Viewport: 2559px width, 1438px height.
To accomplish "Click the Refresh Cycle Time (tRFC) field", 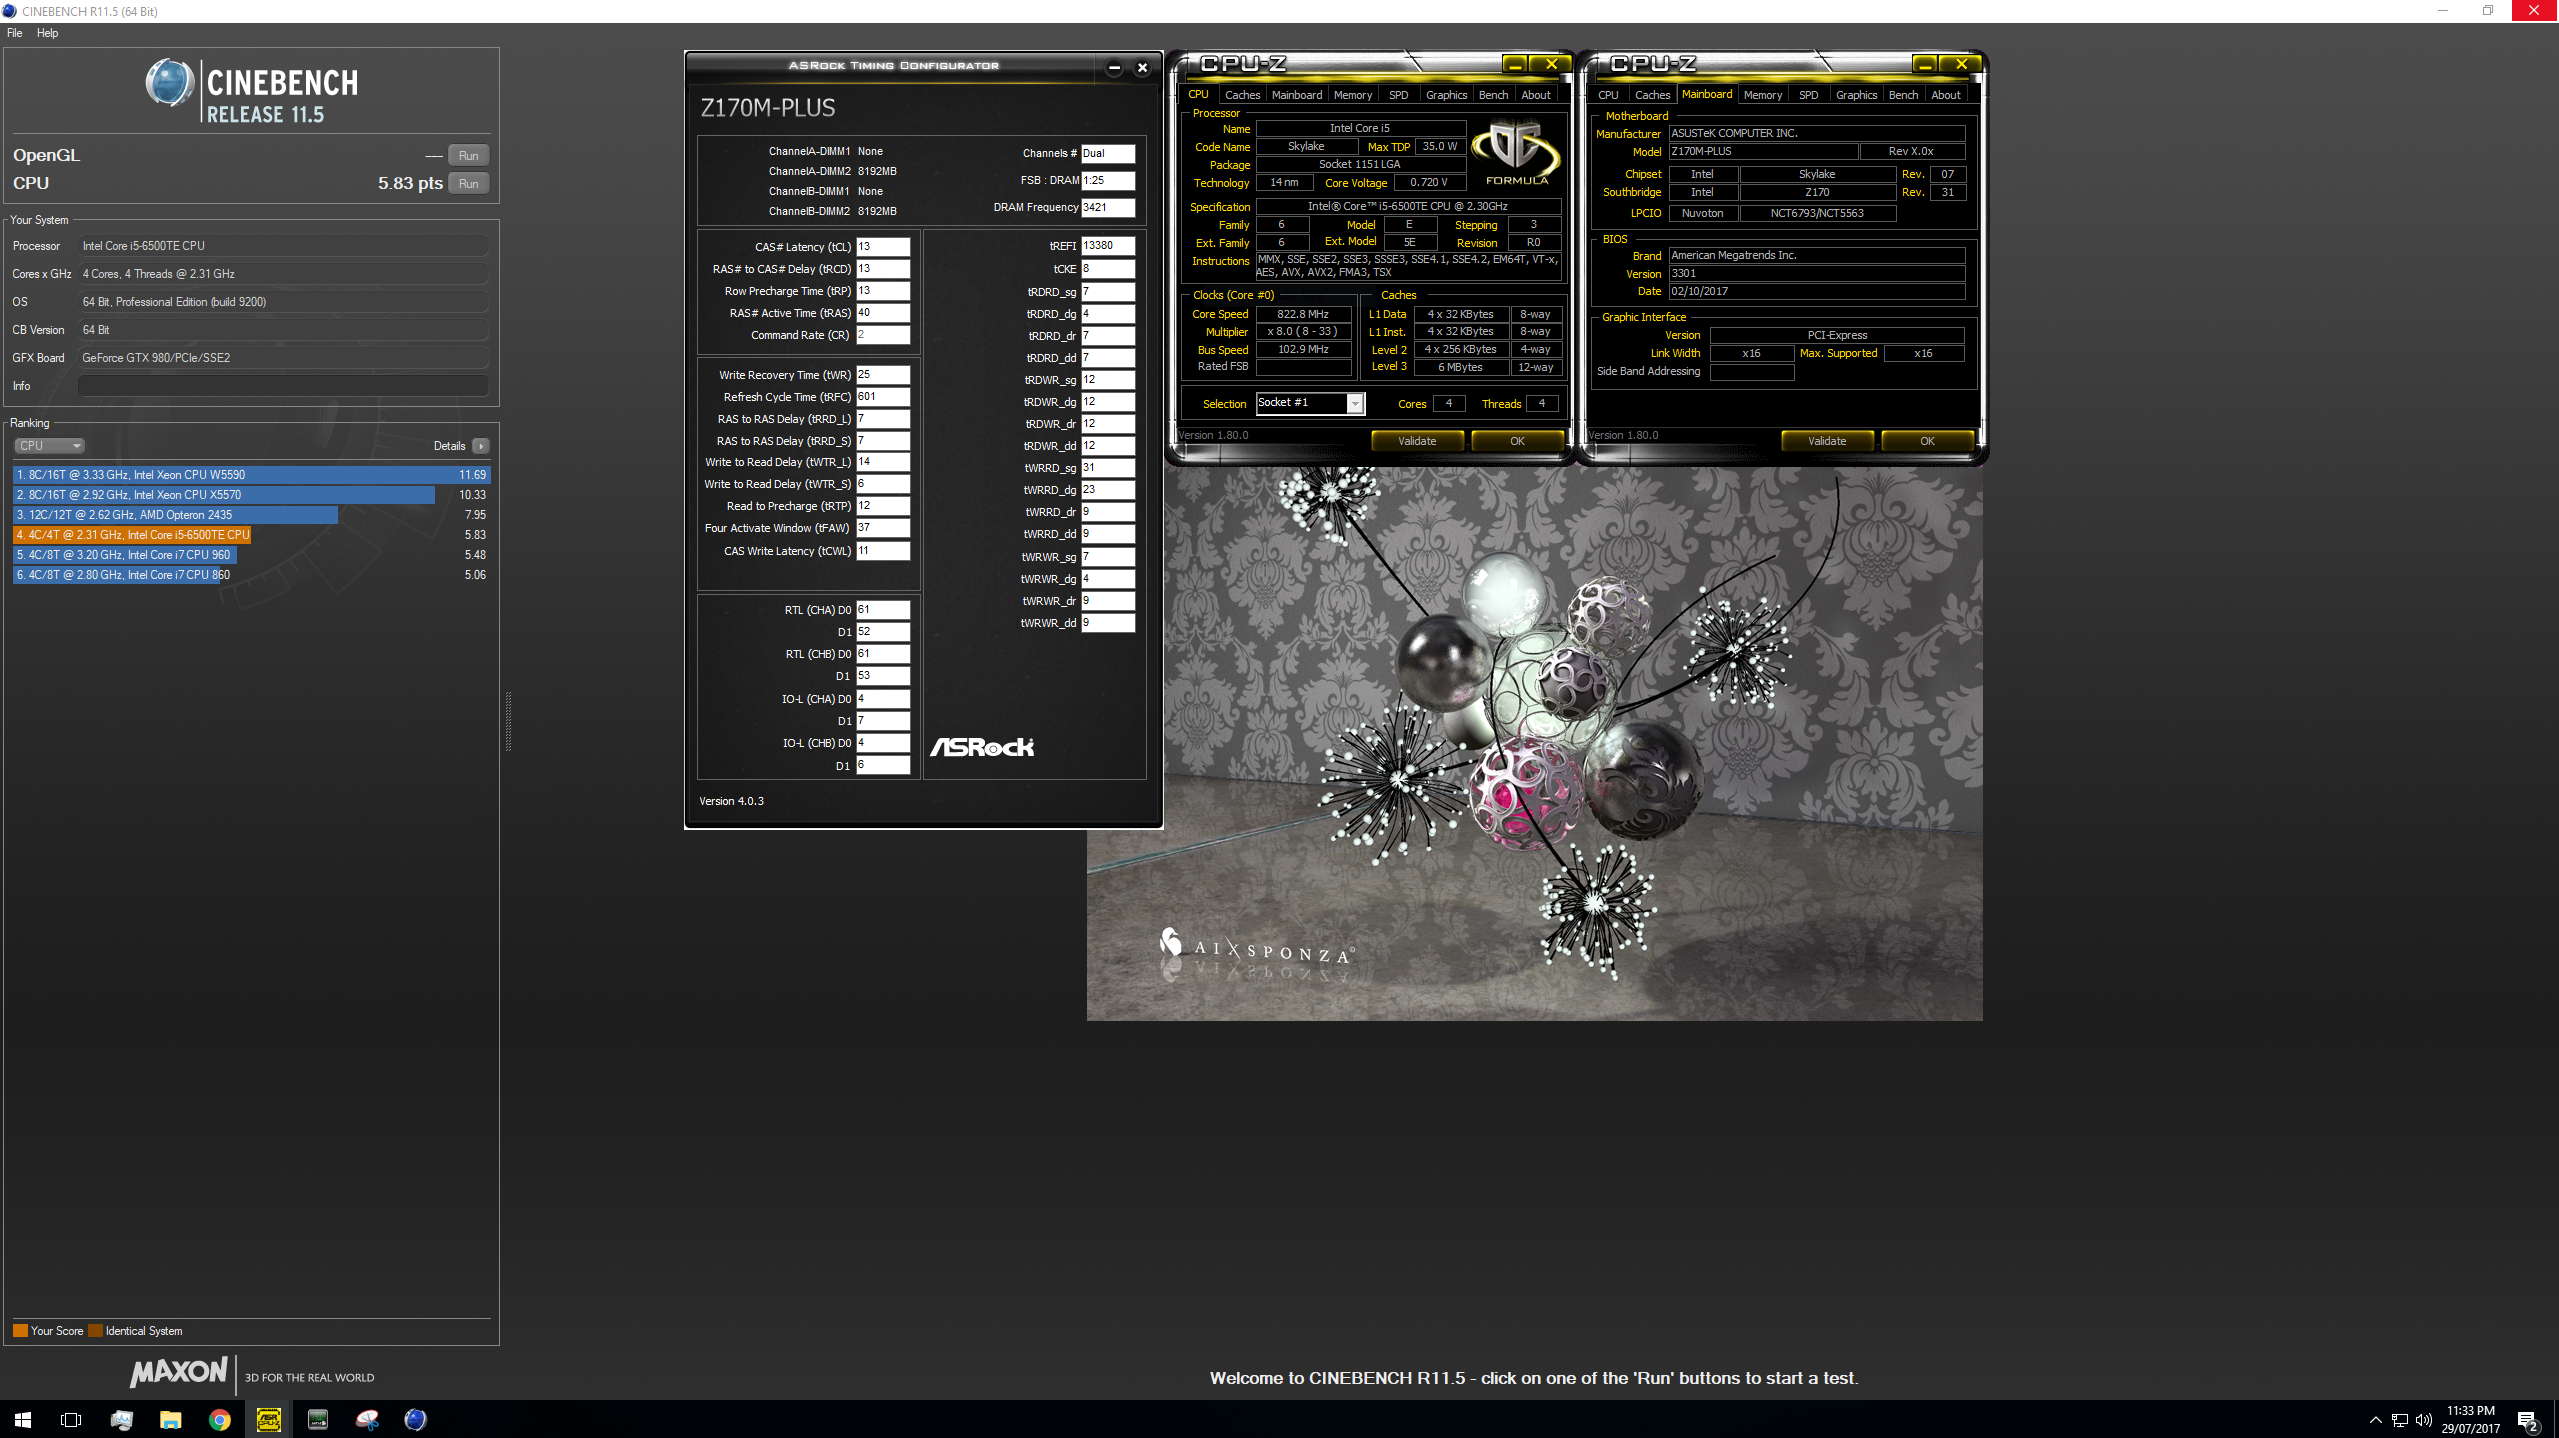I will (883, 397).
